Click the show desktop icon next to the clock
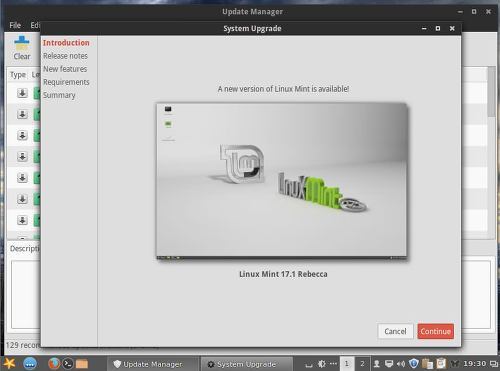 coord(494,364)
